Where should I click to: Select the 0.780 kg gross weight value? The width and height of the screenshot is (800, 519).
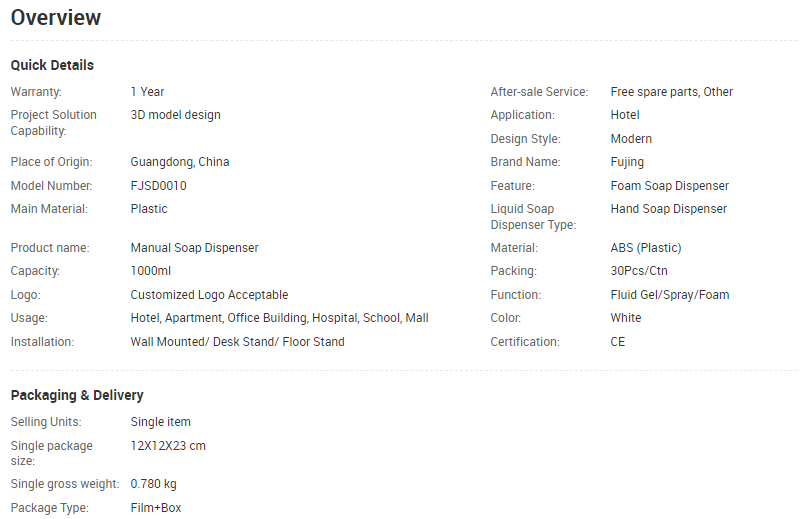click(x=154, y=484)
